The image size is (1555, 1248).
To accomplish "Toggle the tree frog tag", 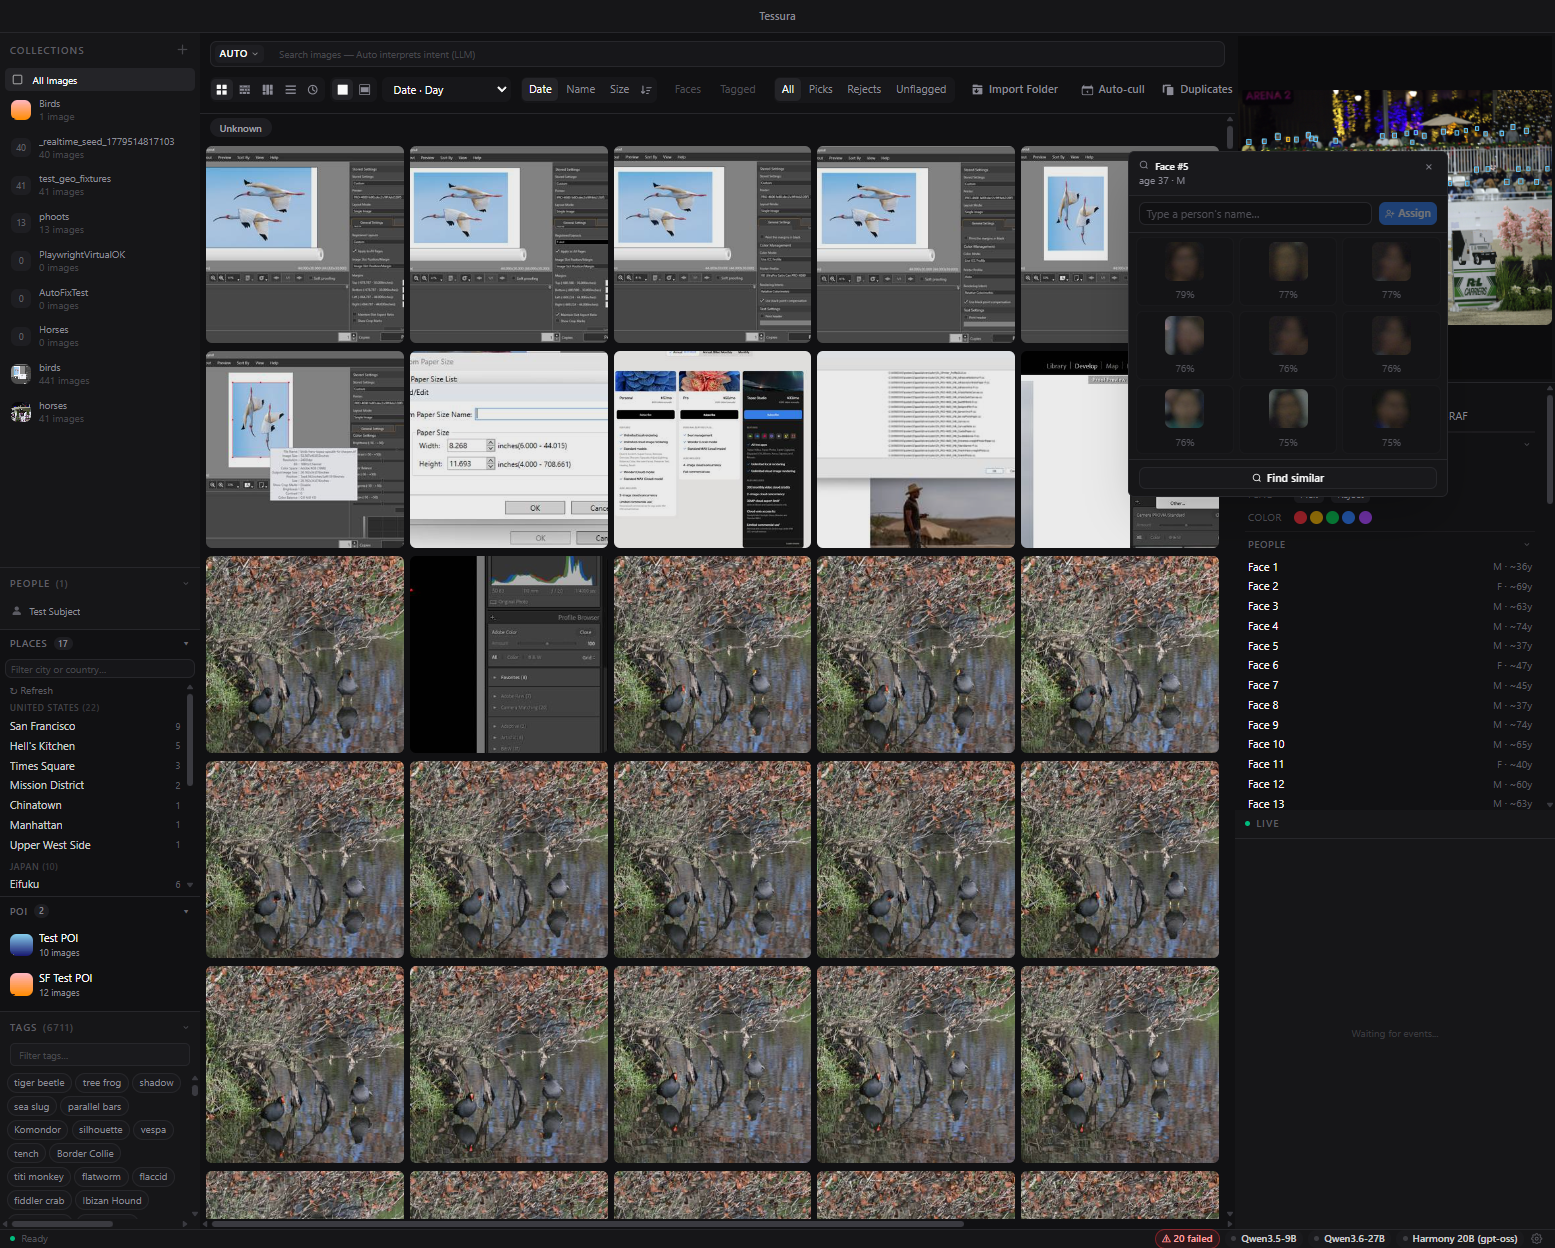I will tap(102, 1083).
